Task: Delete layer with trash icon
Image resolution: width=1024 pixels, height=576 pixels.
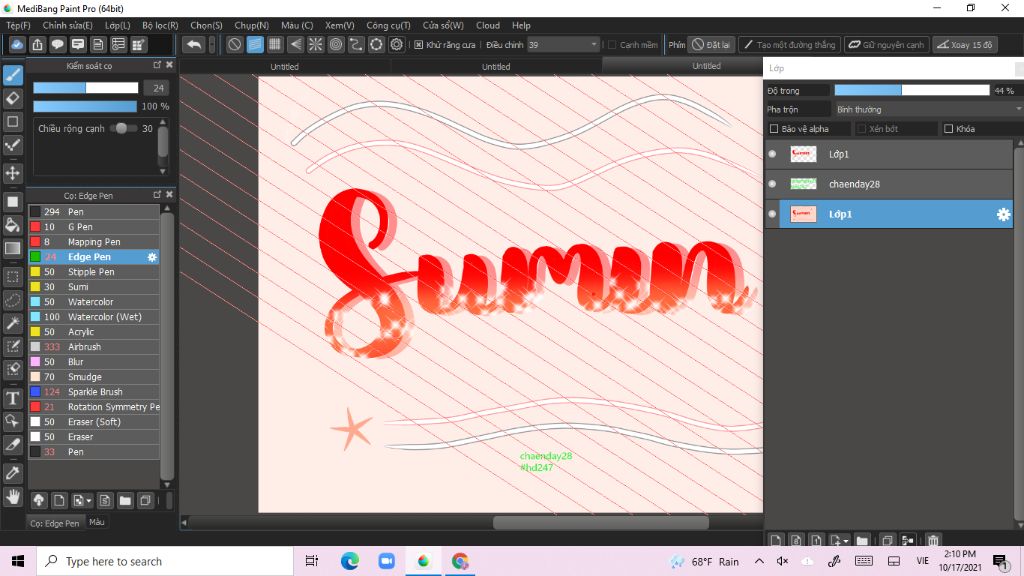Action: coord(933,540)
